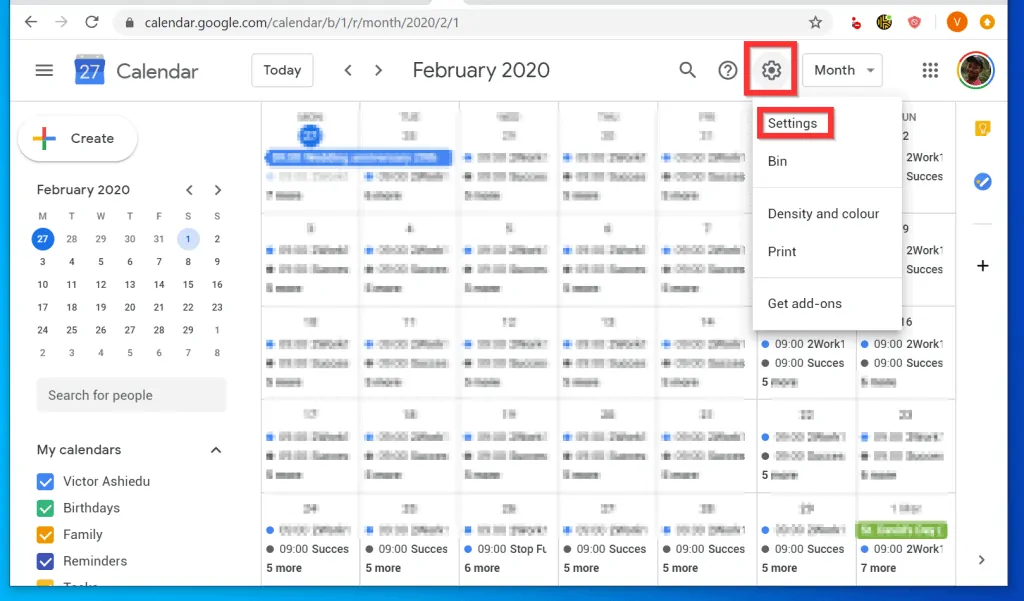Uncheck the Birthdays calendar
This screenshot has height=601, width=1024.
click(44, 507)
